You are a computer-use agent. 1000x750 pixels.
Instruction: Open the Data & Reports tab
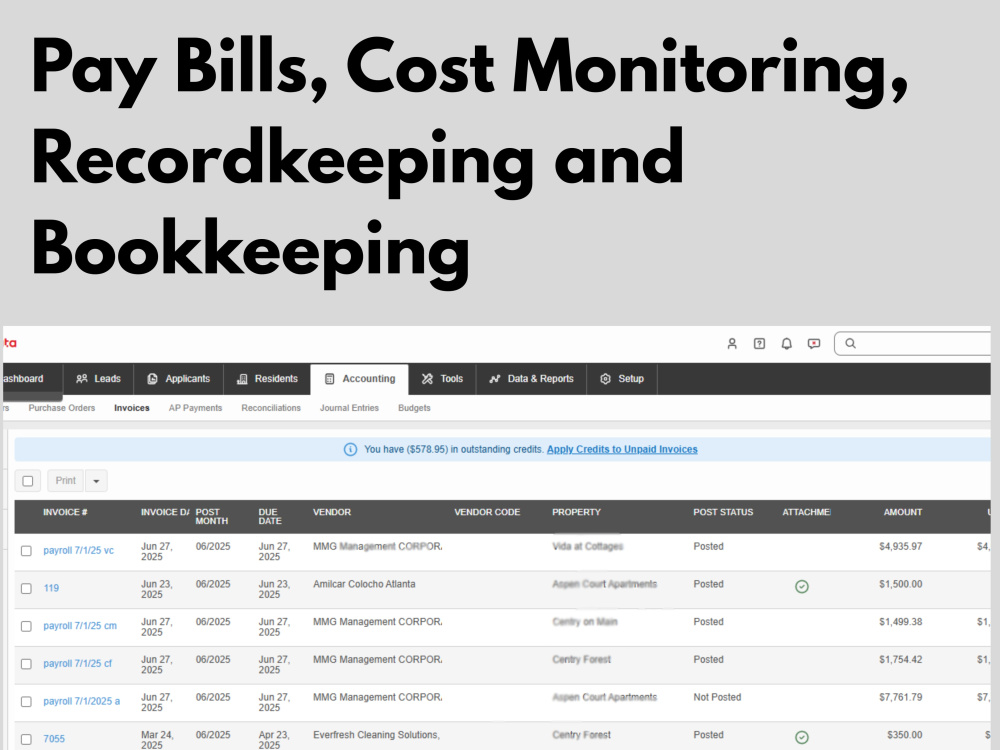[531, 379]
